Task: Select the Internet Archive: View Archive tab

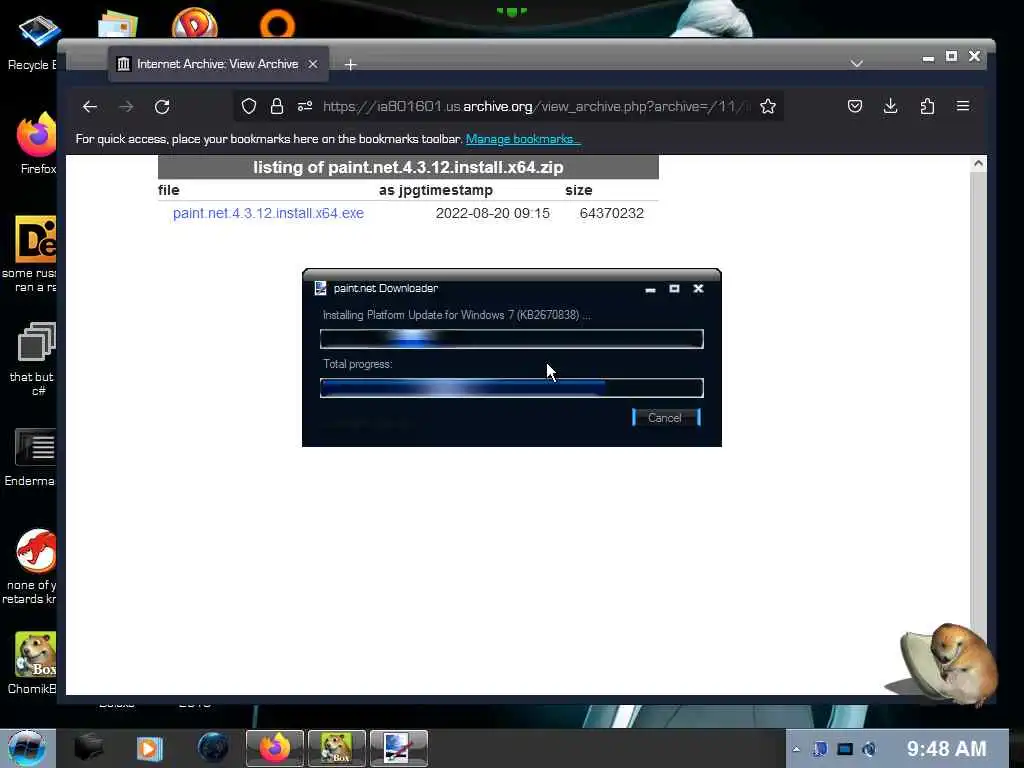Action: (x=218, y=64)
